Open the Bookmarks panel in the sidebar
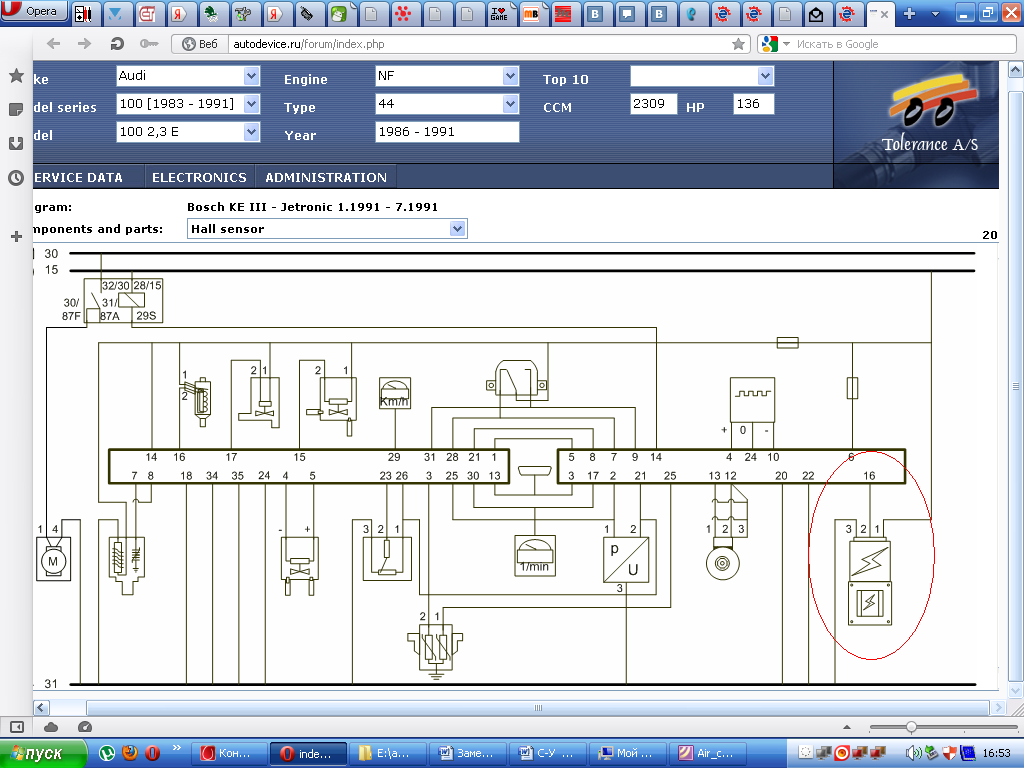This screenshot has width=1024, height=768. 16,76
